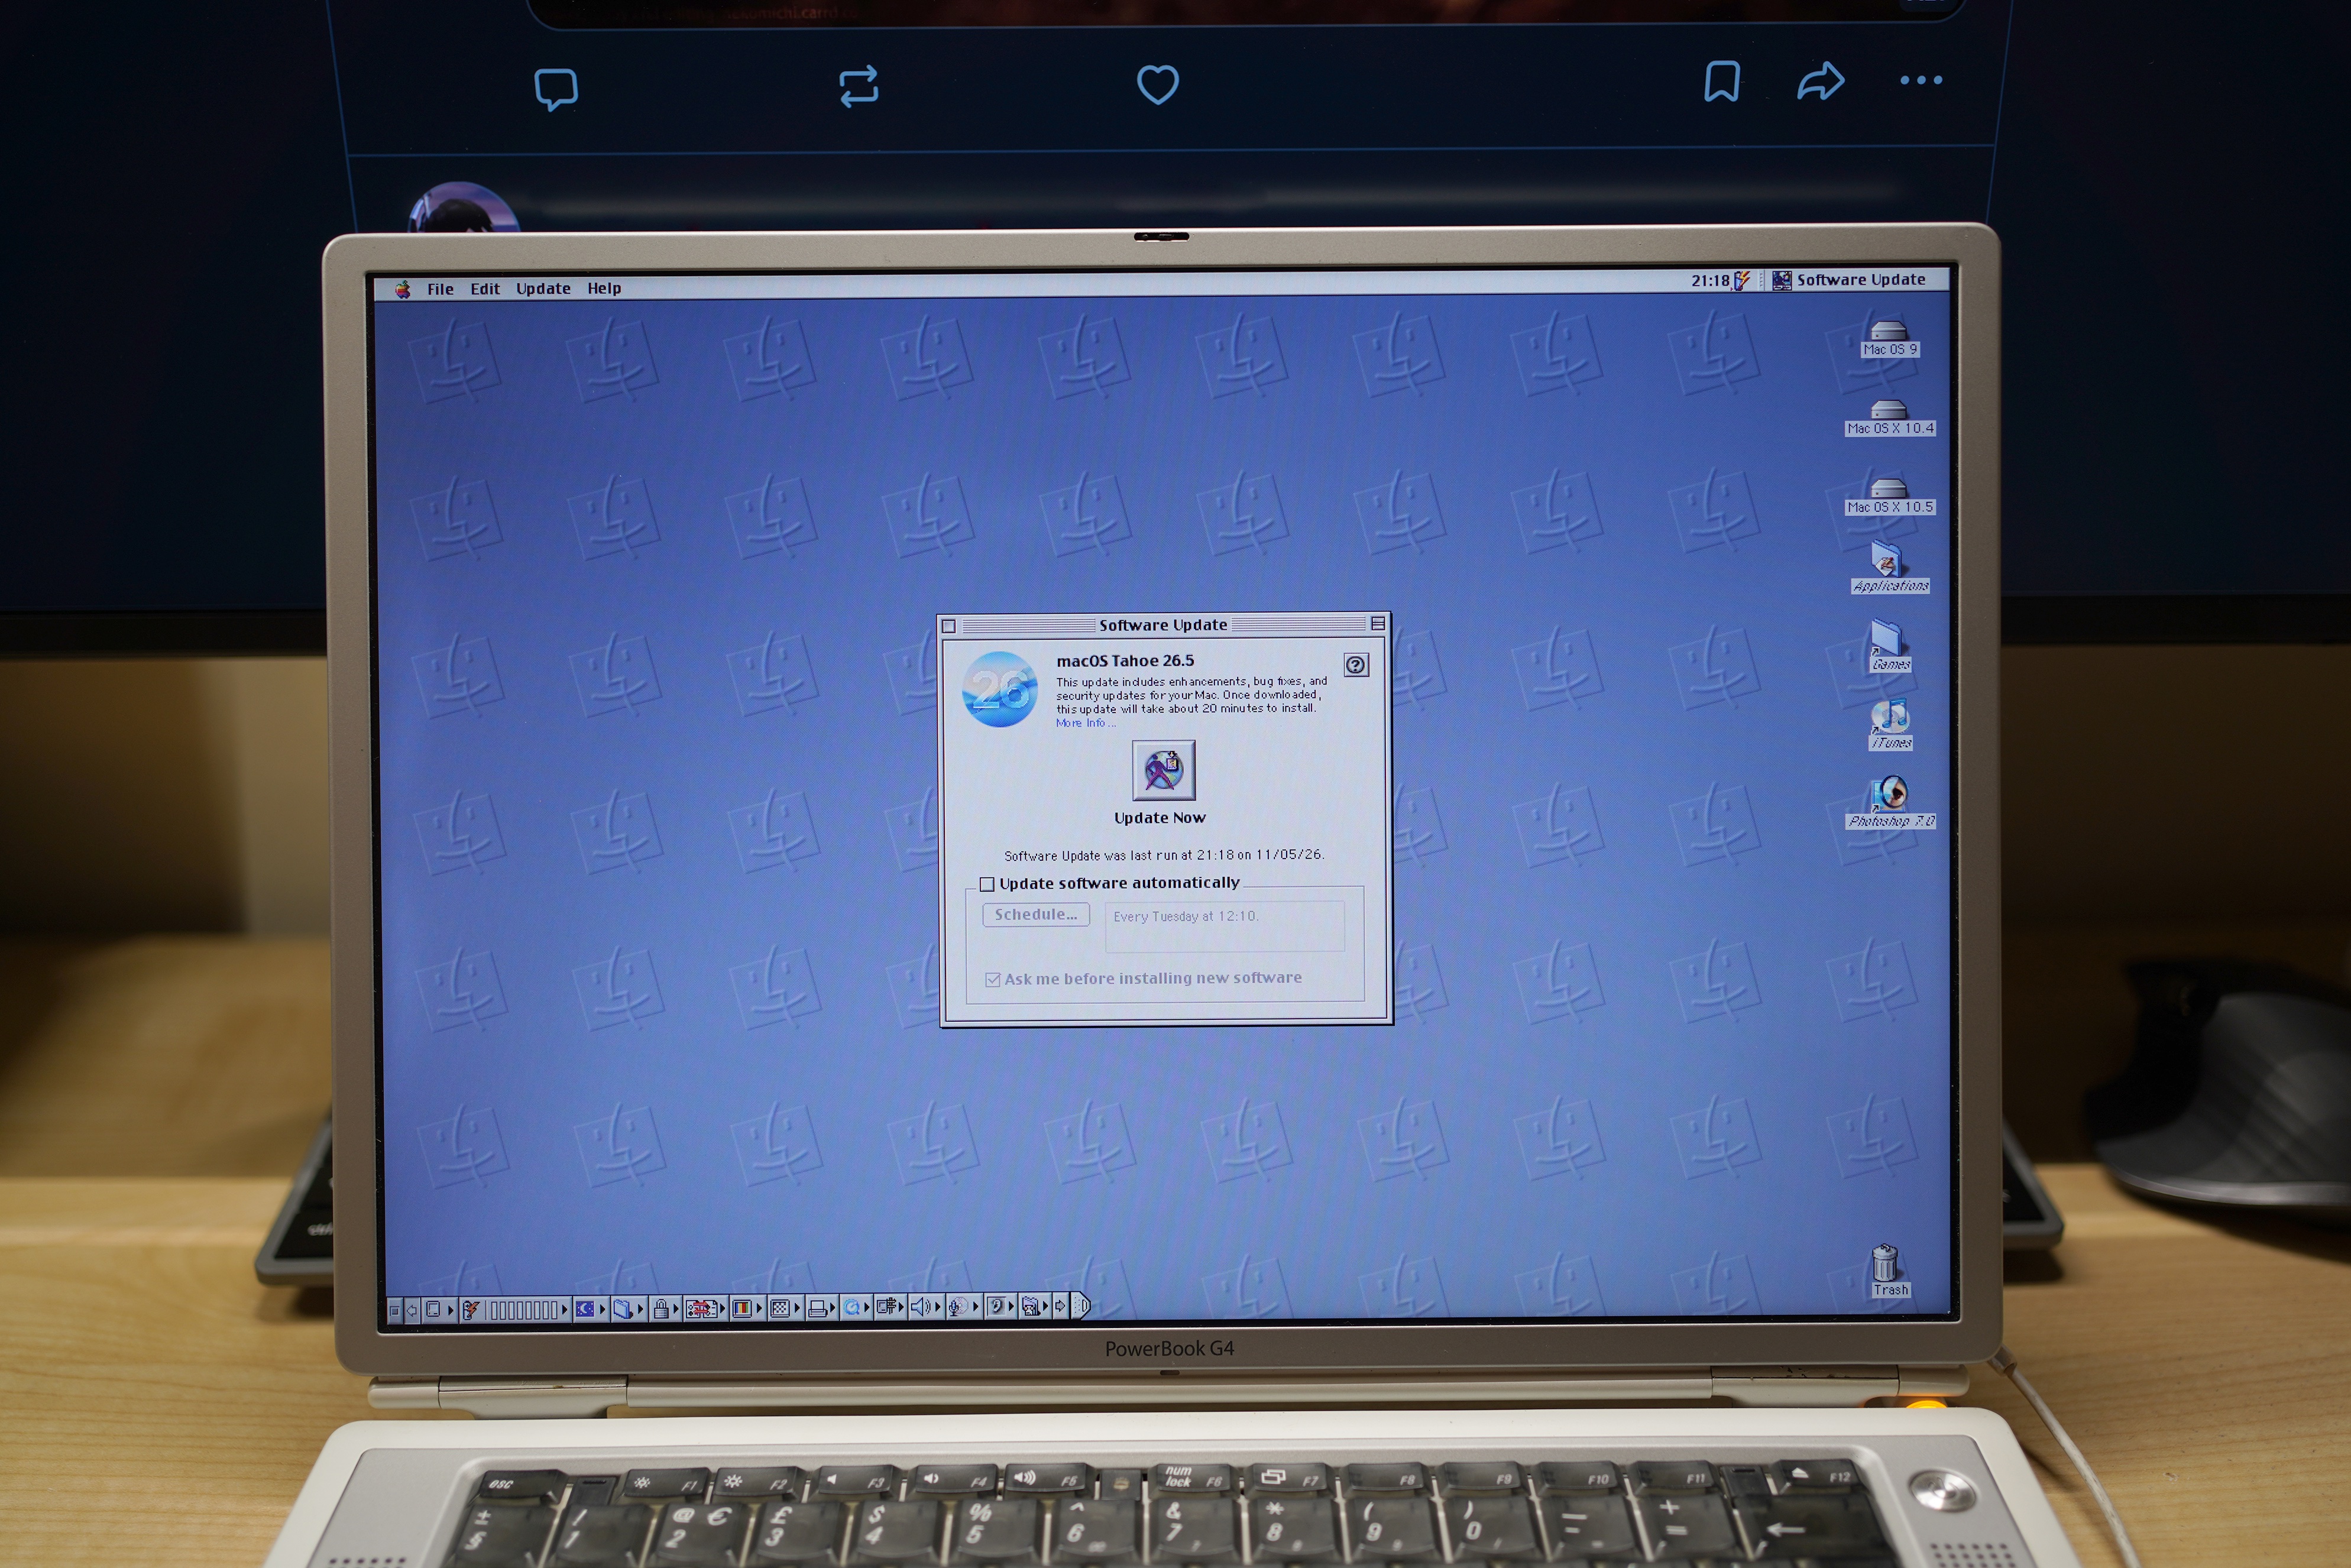The width and height of the screenshot is (2351, 1568).
Task: Toggle Ask me before installing checkbox
Action: 993,980
